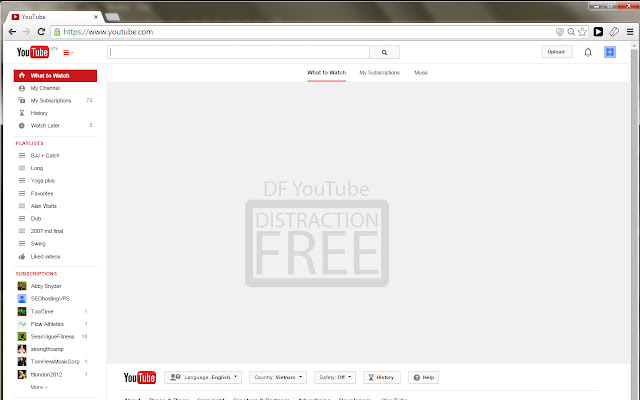Click the shield extension icon in address bar
640x400 pixels.
tap(560, 32)
